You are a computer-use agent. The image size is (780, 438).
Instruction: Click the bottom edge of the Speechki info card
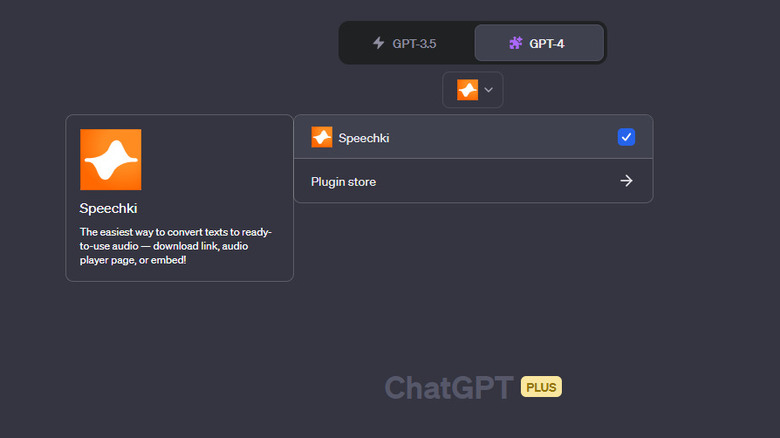coord(180,279)
